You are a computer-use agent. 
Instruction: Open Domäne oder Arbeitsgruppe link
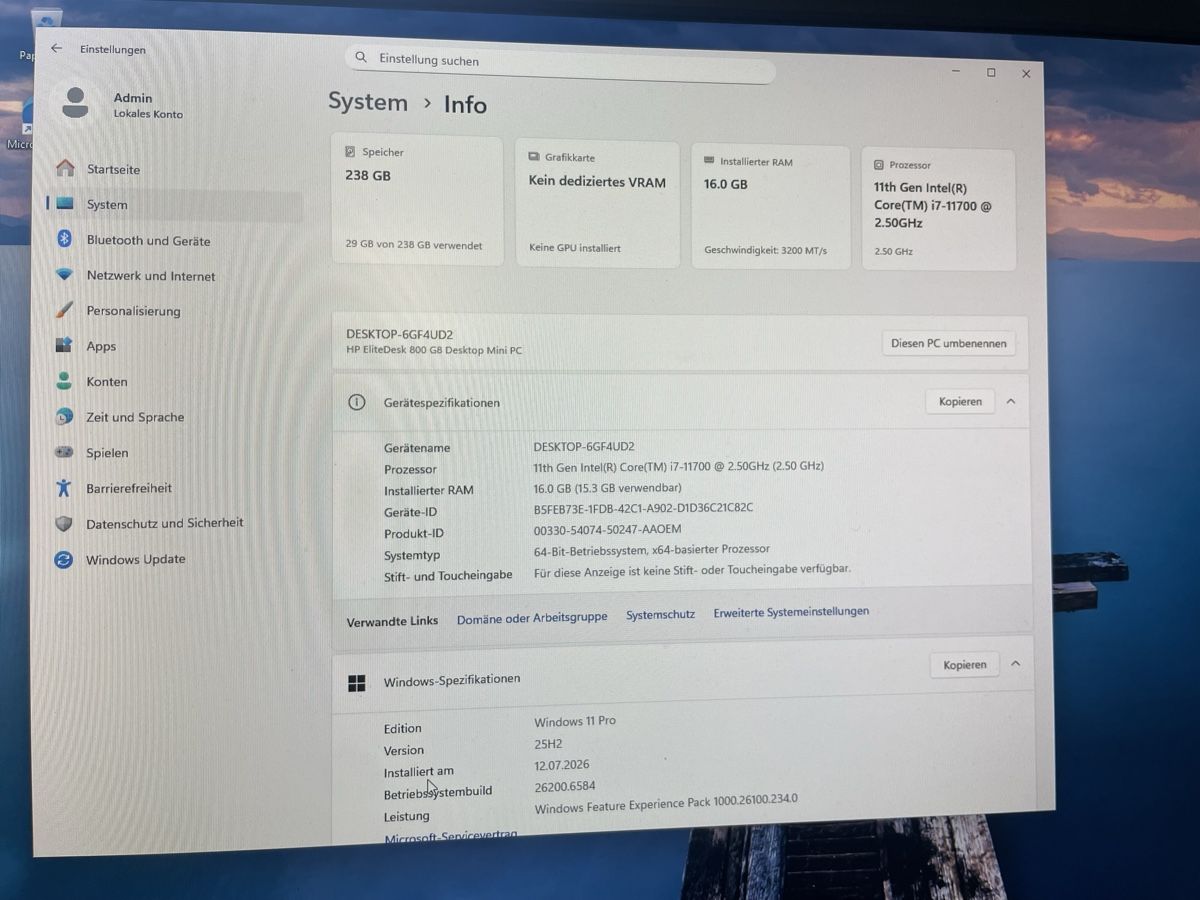[x=532, y=618]
